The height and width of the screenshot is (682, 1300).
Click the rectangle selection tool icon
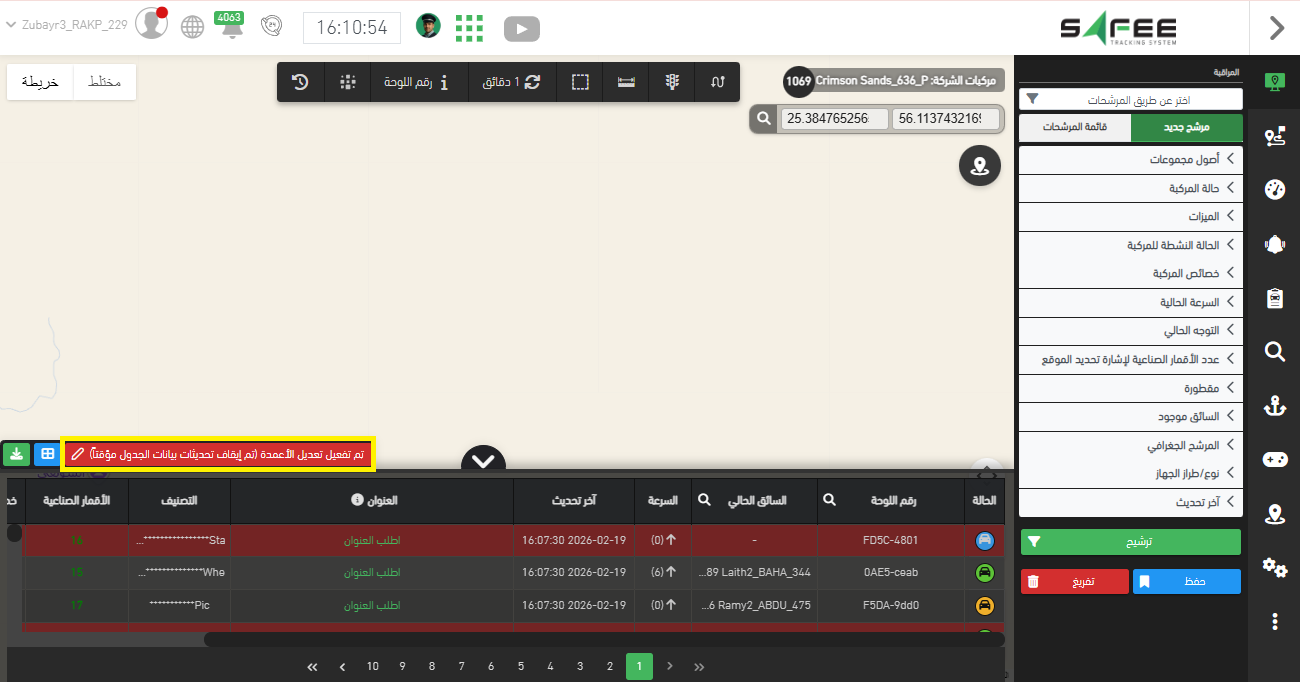(x=580, y=82)
